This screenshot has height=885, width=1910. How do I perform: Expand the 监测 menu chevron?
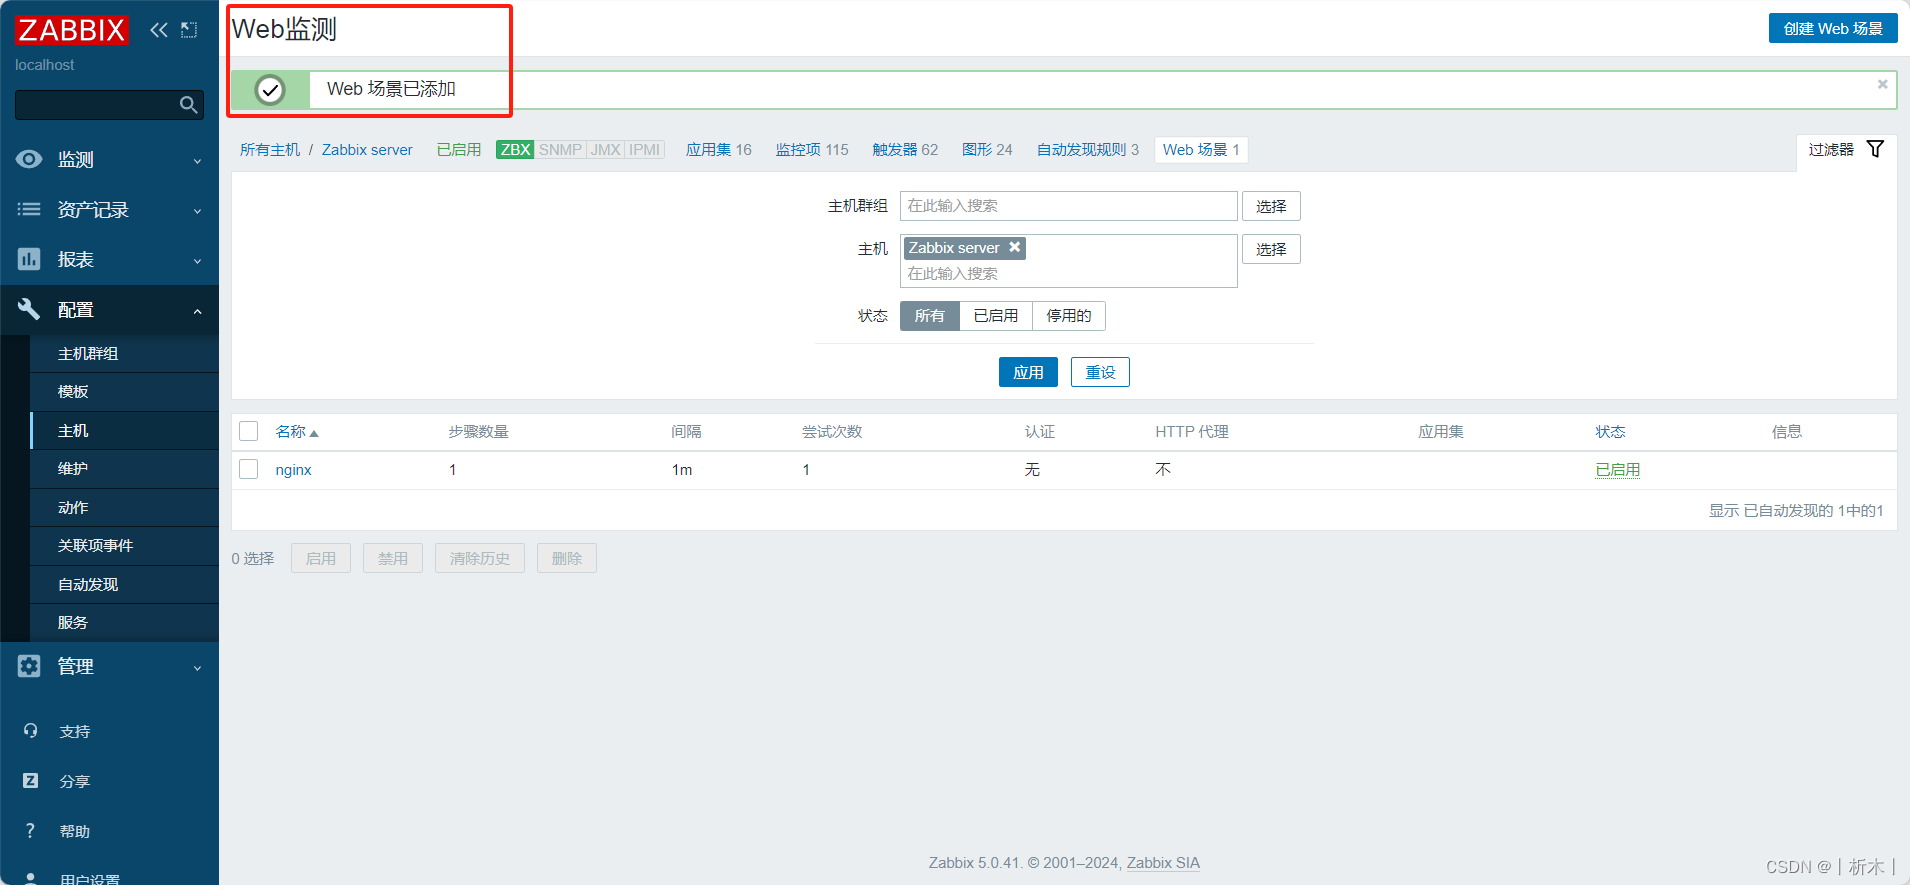[x=197, y=161]
